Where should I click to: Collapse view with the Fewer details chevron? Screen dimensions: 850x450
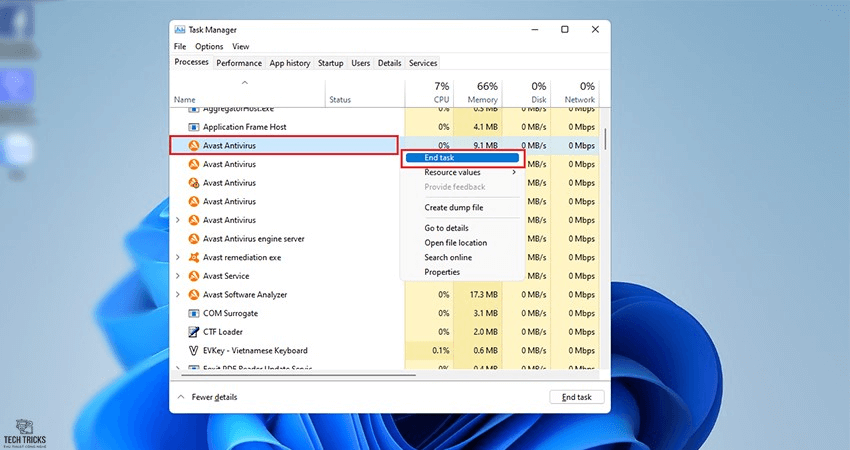tap(181, 397)
